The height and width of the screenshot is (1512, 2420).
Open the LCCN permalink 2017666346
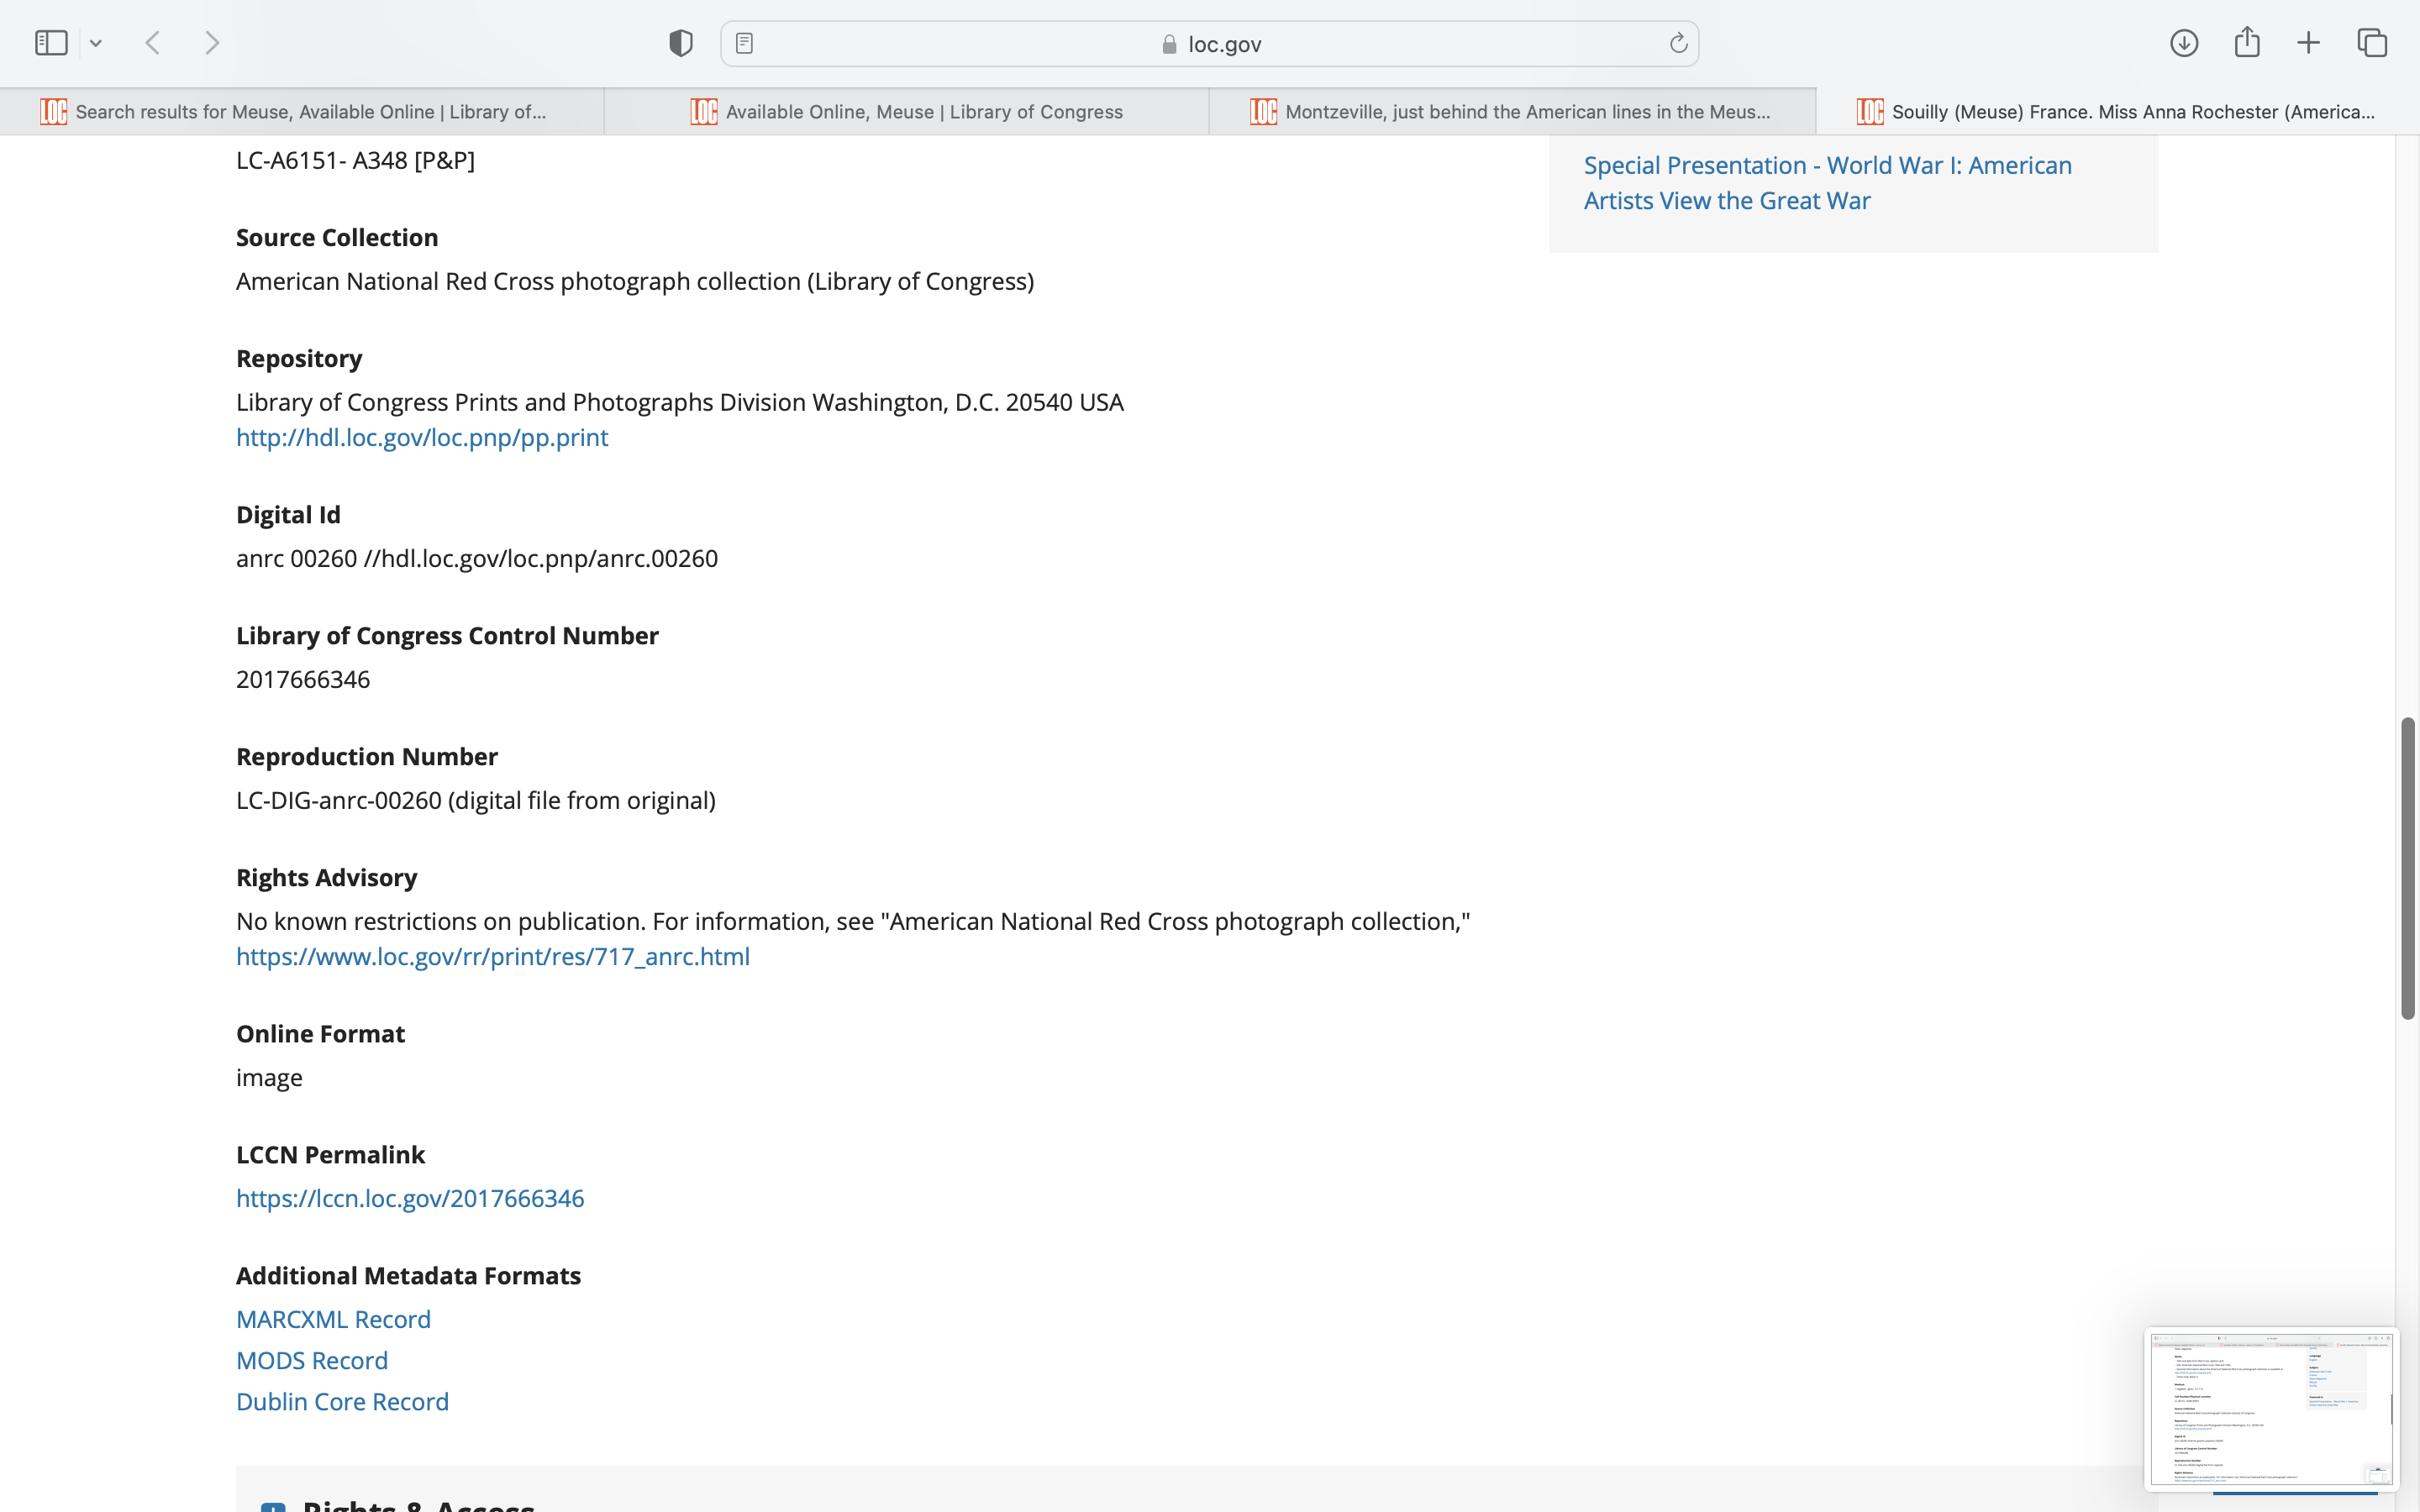pyautogui.click(x=409, y=1199)
